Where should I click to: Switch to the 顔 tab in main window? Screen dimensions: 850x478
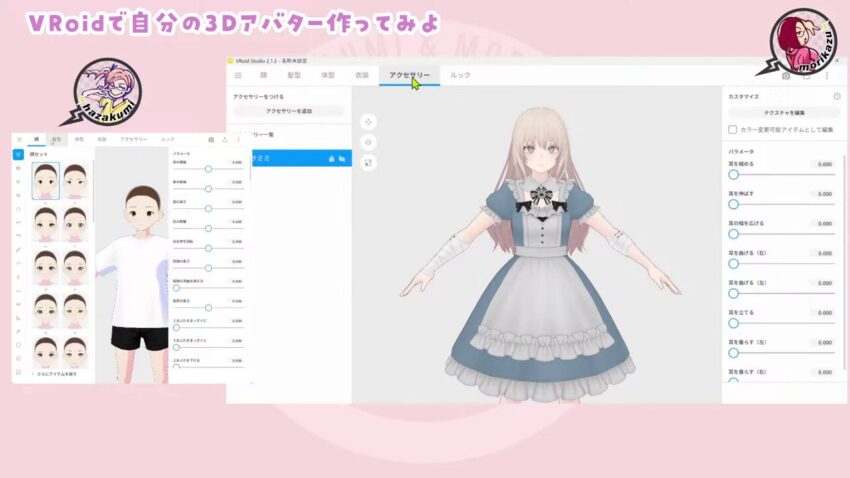pyautogui.click(x=263, y=75)
